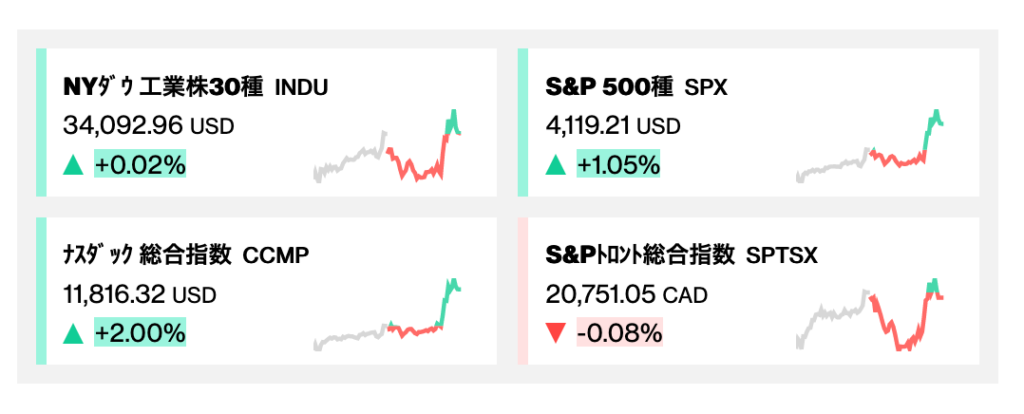This screenshot has height=414, width=1024.
Task: Click the green up arrow for INDU
Action: 73,165
